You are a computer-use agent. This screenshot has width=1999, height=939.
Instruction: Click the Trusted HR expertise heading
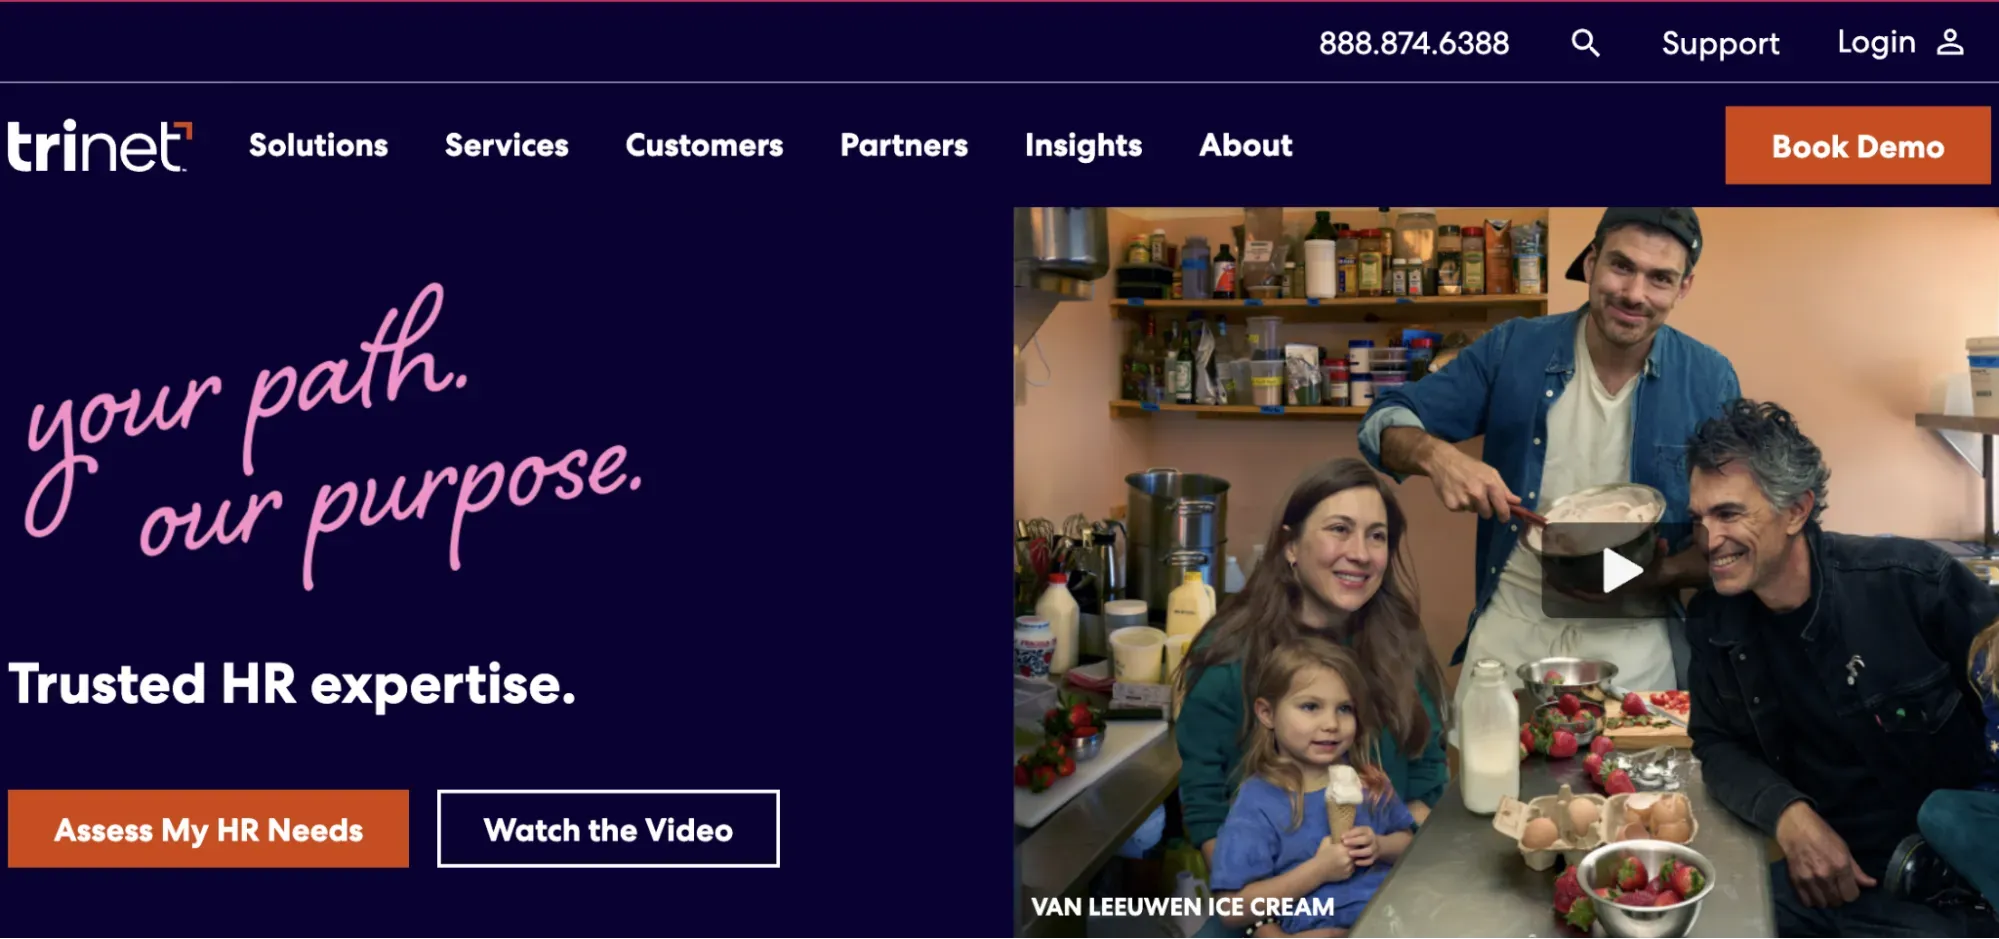[292, 685]
